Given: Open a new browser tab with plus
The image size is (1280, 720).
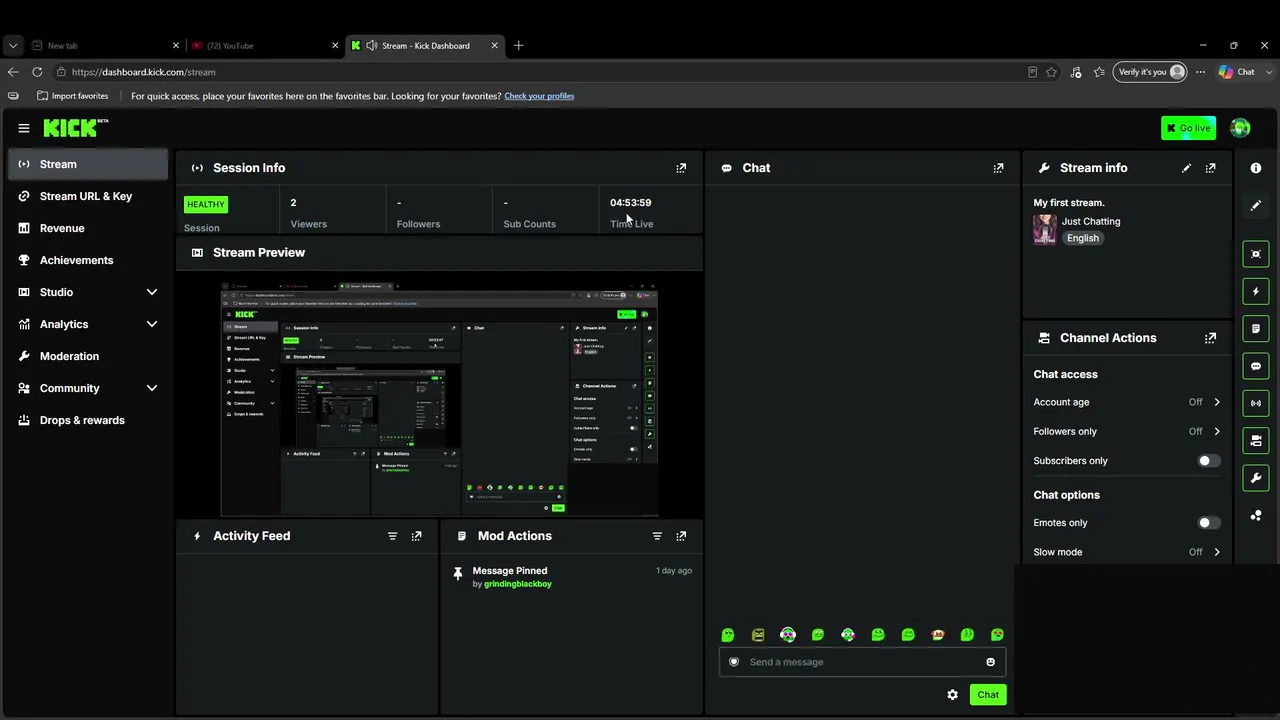Looking at the screenshot, I should 518,45.
